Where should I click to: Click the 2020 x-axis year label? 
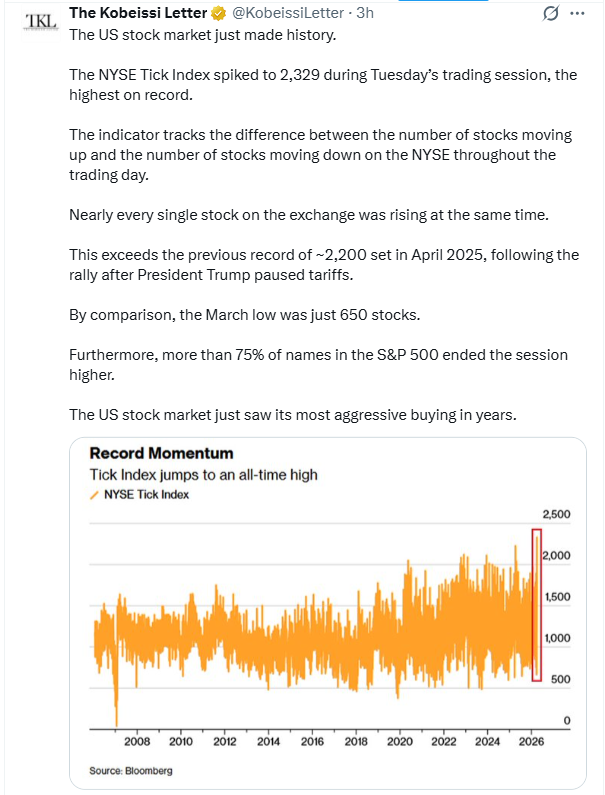click(400, 741)
